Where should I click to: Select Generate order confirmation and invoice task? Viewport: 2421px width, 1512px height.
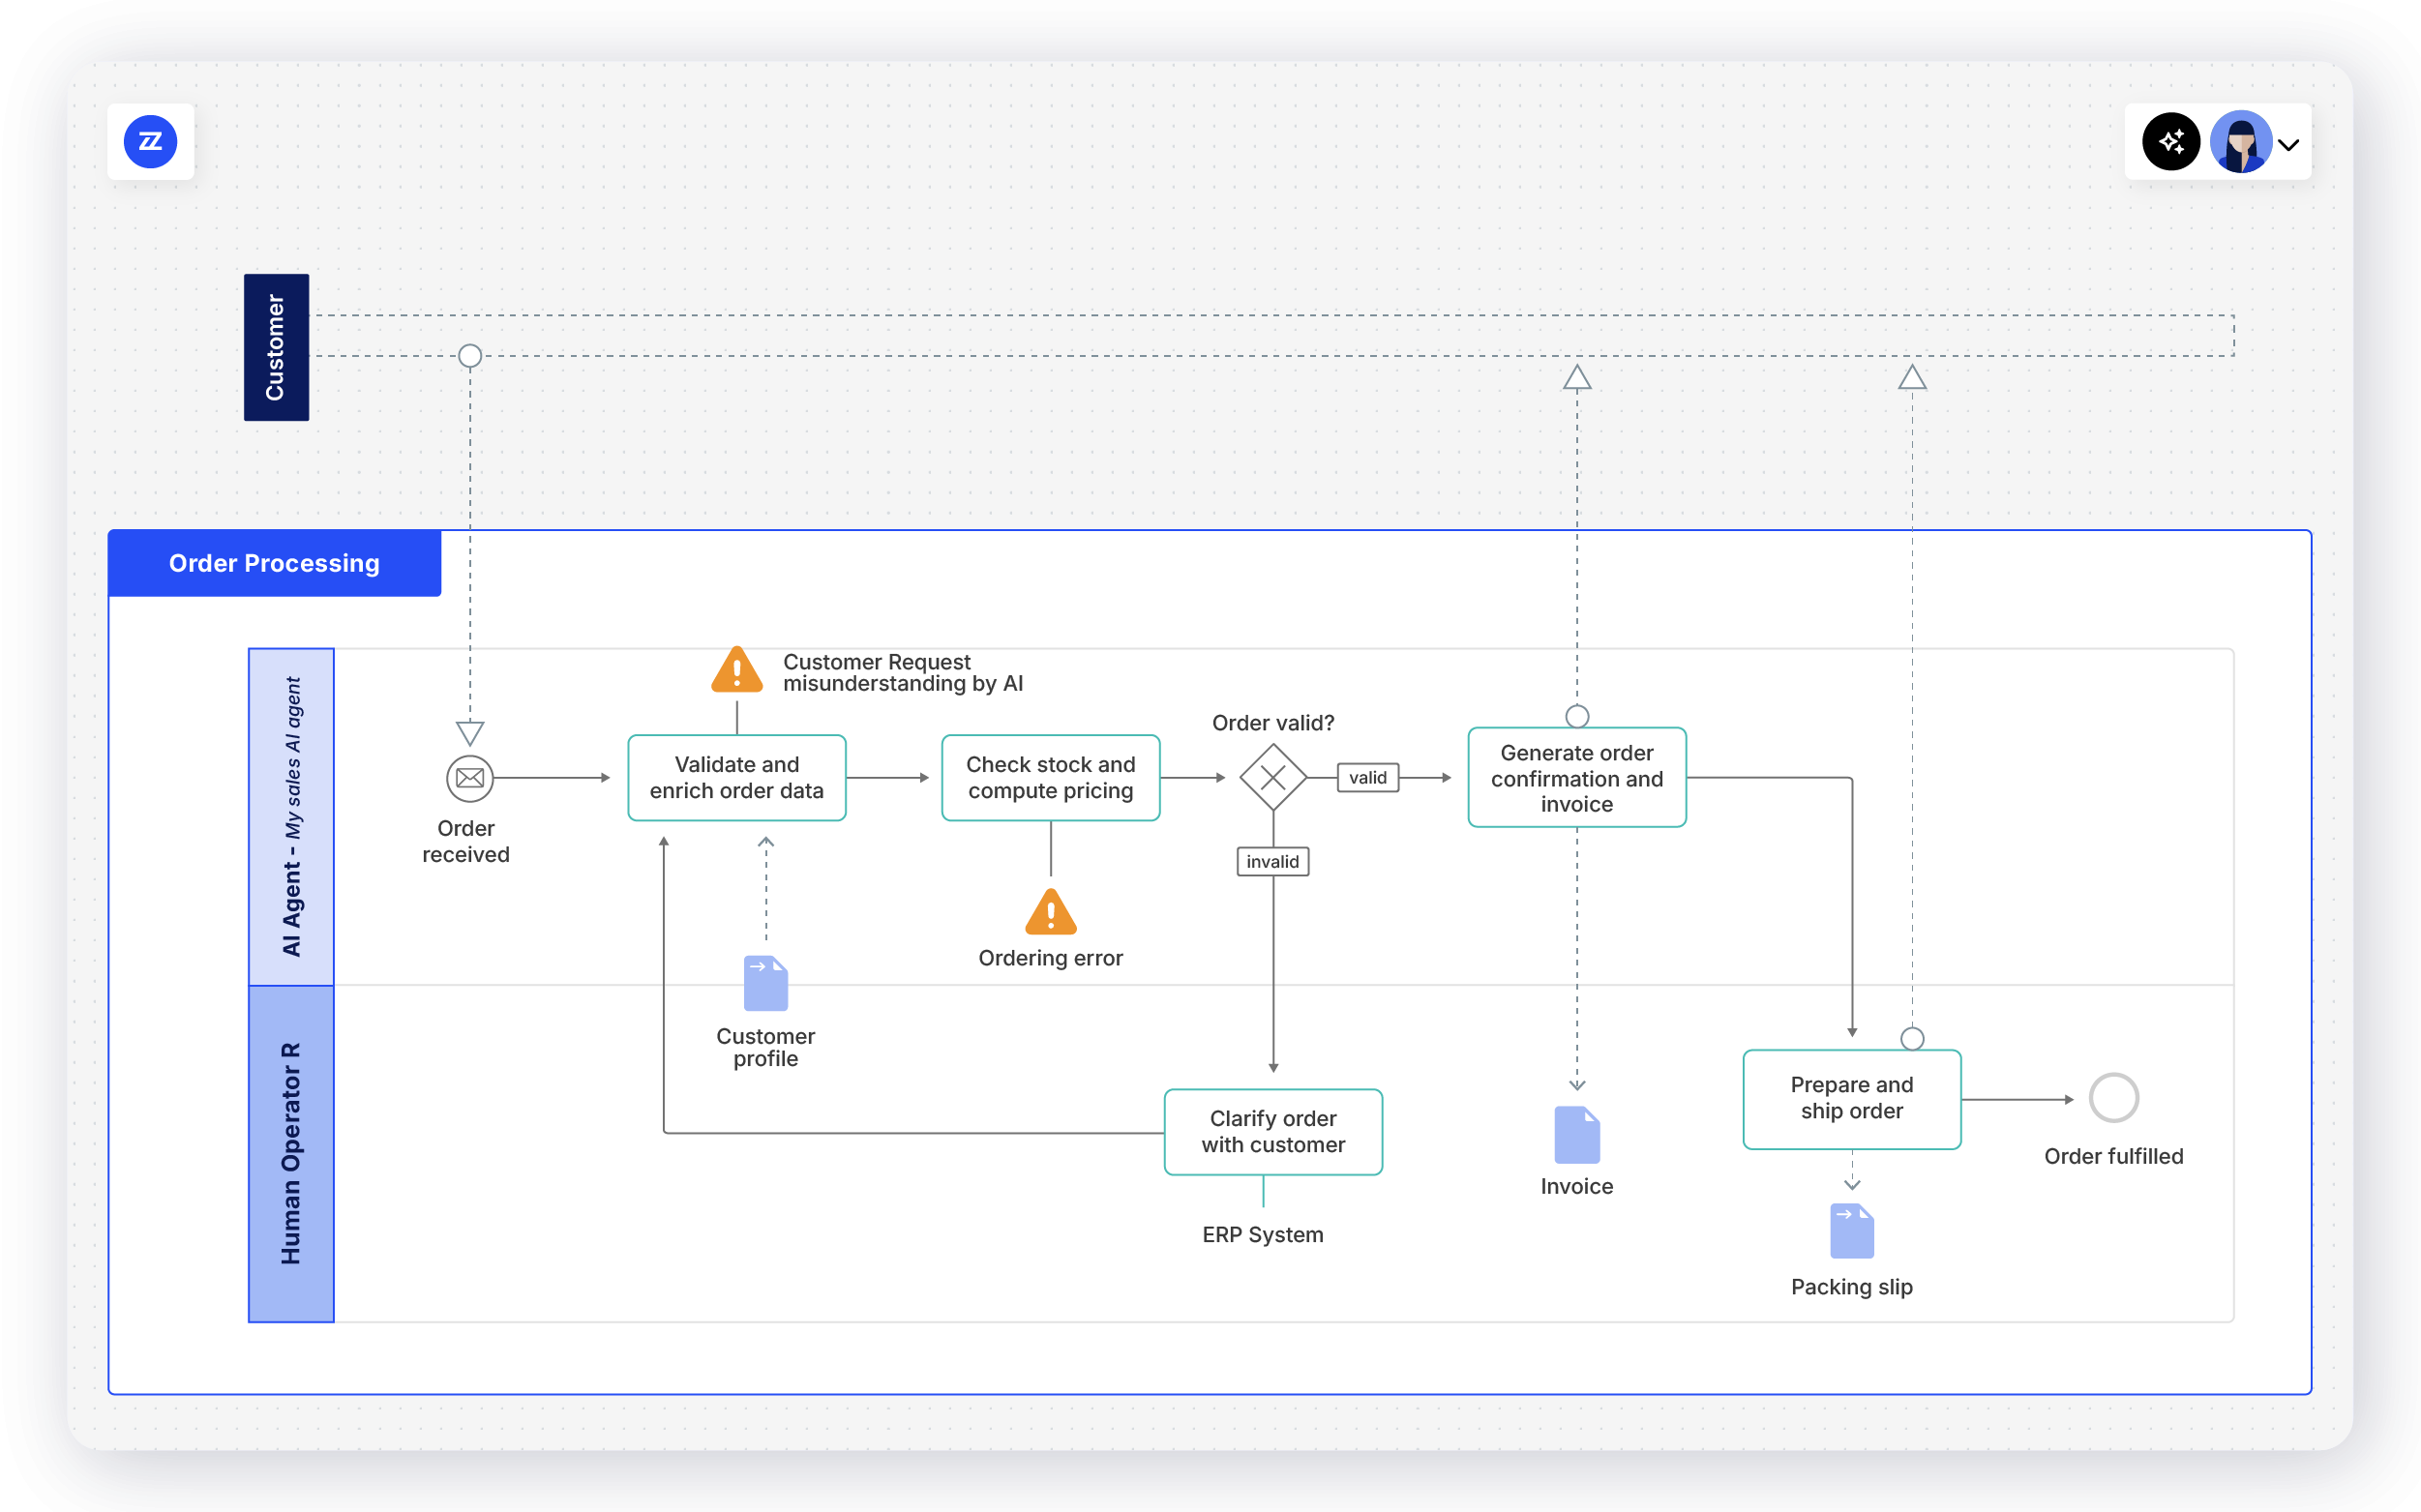click(1577, 778)
